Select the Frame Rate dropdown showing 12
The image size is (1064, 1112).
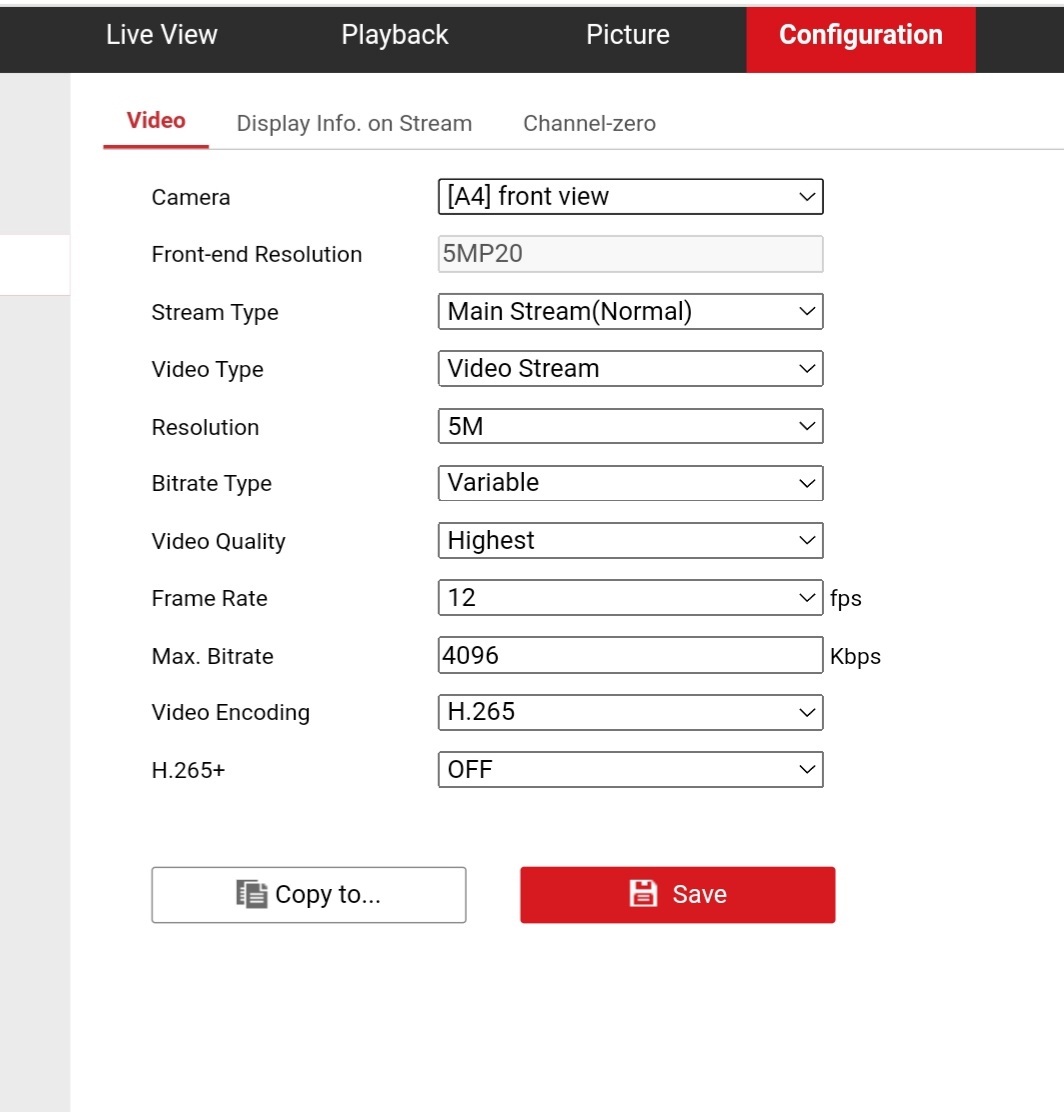[x=630, y=598]
